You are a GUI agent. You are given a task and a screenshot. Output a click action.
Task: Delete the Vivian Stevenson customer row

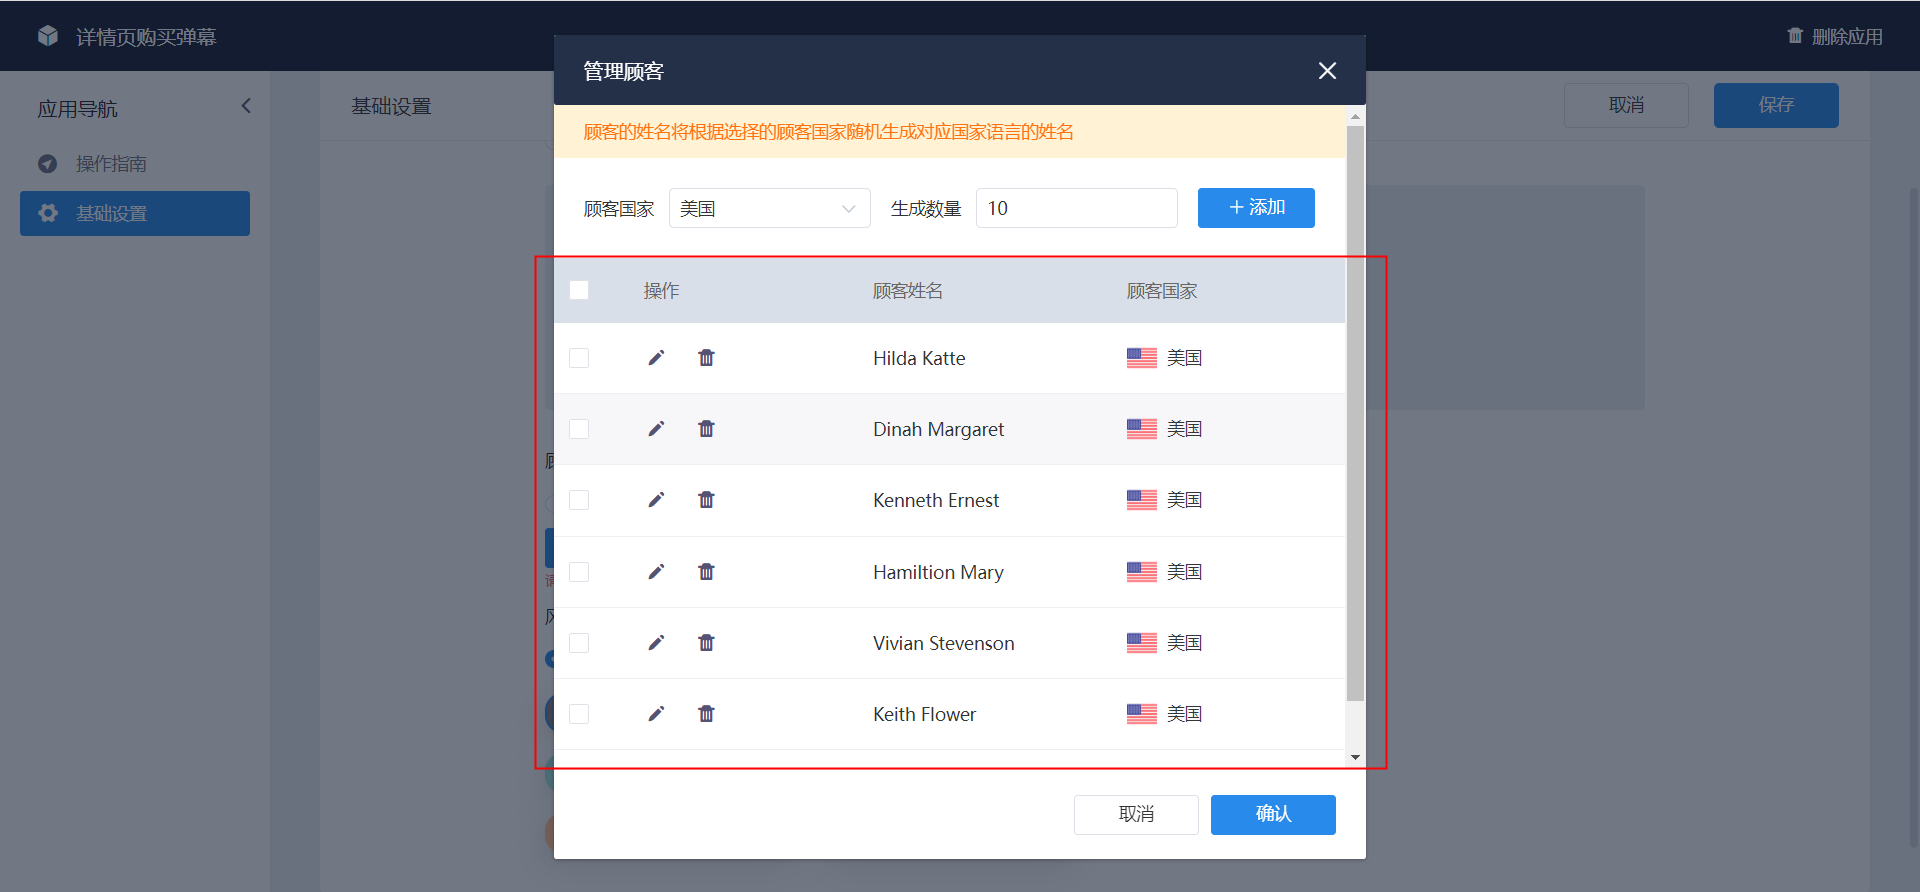coord(706,643)
